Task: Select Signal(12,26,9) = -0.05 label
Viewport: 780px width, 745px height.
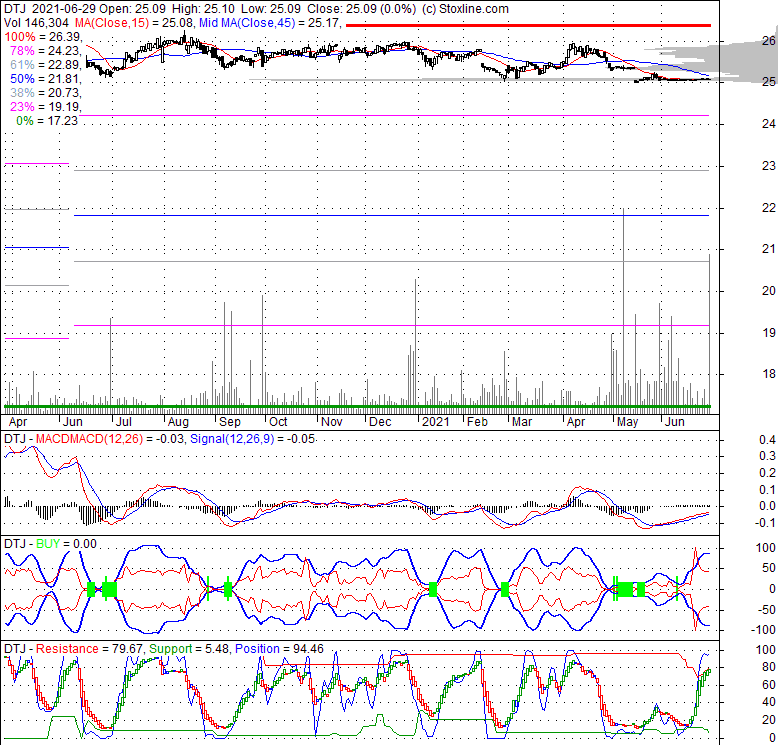Action: click(253, 439)
